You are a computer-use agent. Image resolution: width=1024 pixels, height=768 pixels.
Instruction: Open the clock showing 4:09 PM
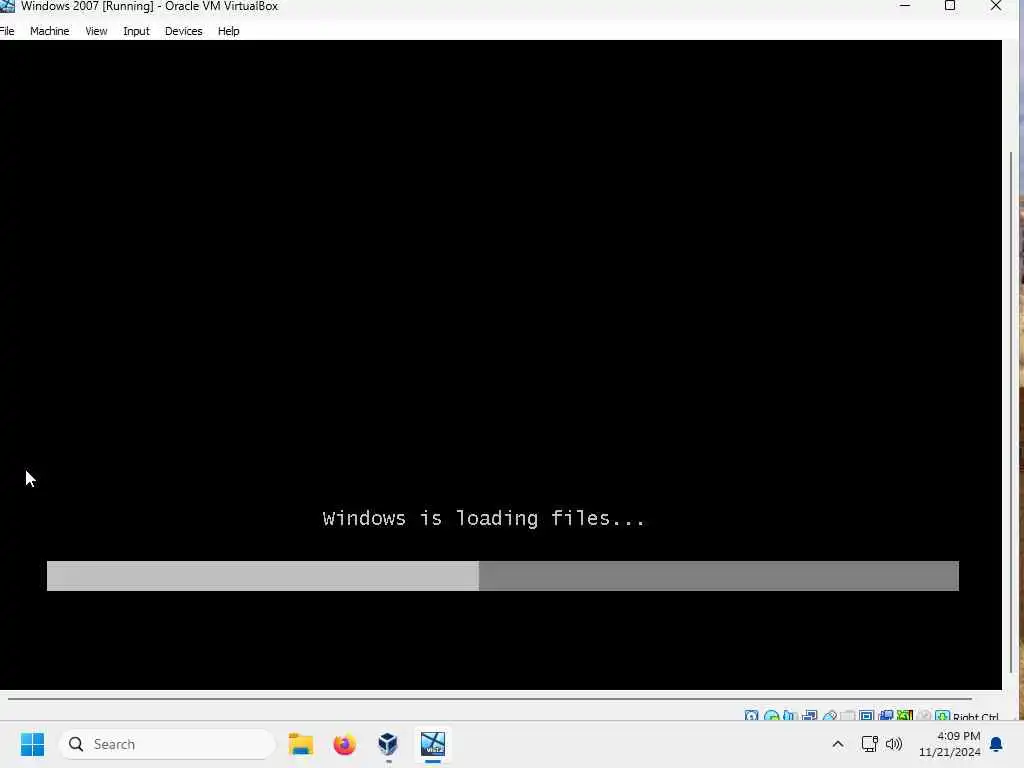(x=950, y=744)
